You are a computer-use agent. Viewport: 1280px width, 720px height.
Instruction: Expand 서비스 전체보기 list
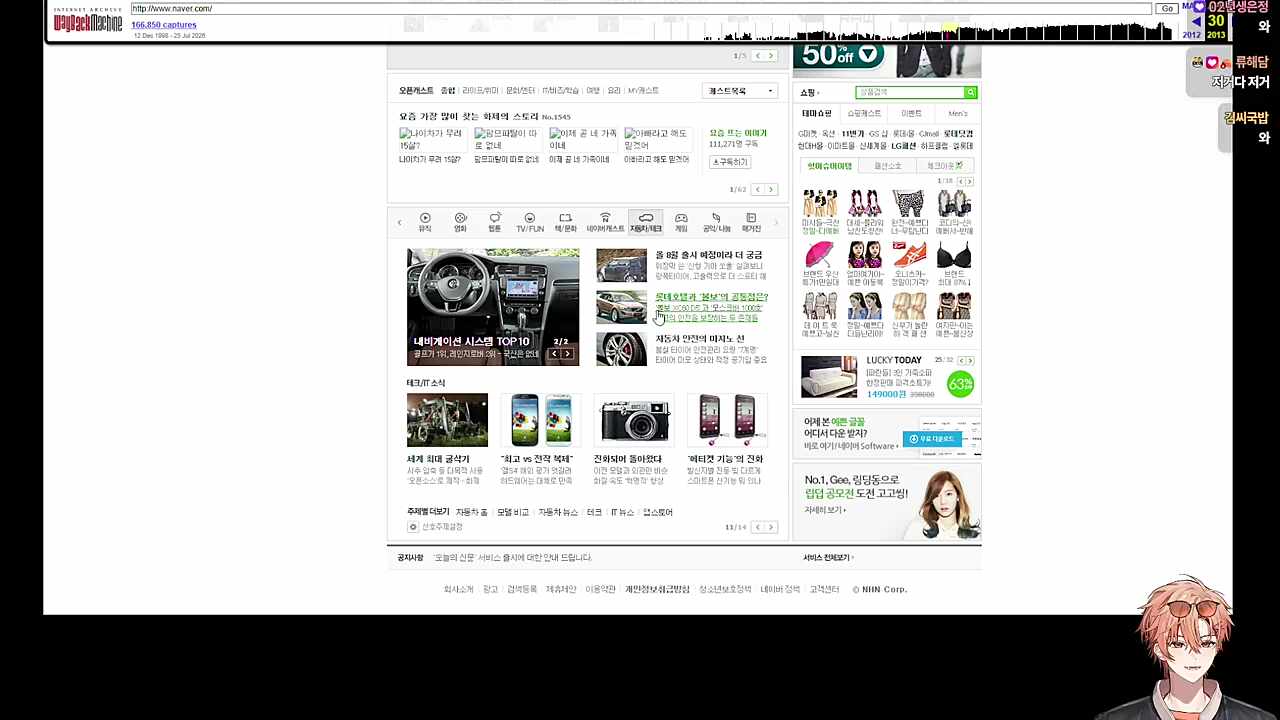coord(828,557)
